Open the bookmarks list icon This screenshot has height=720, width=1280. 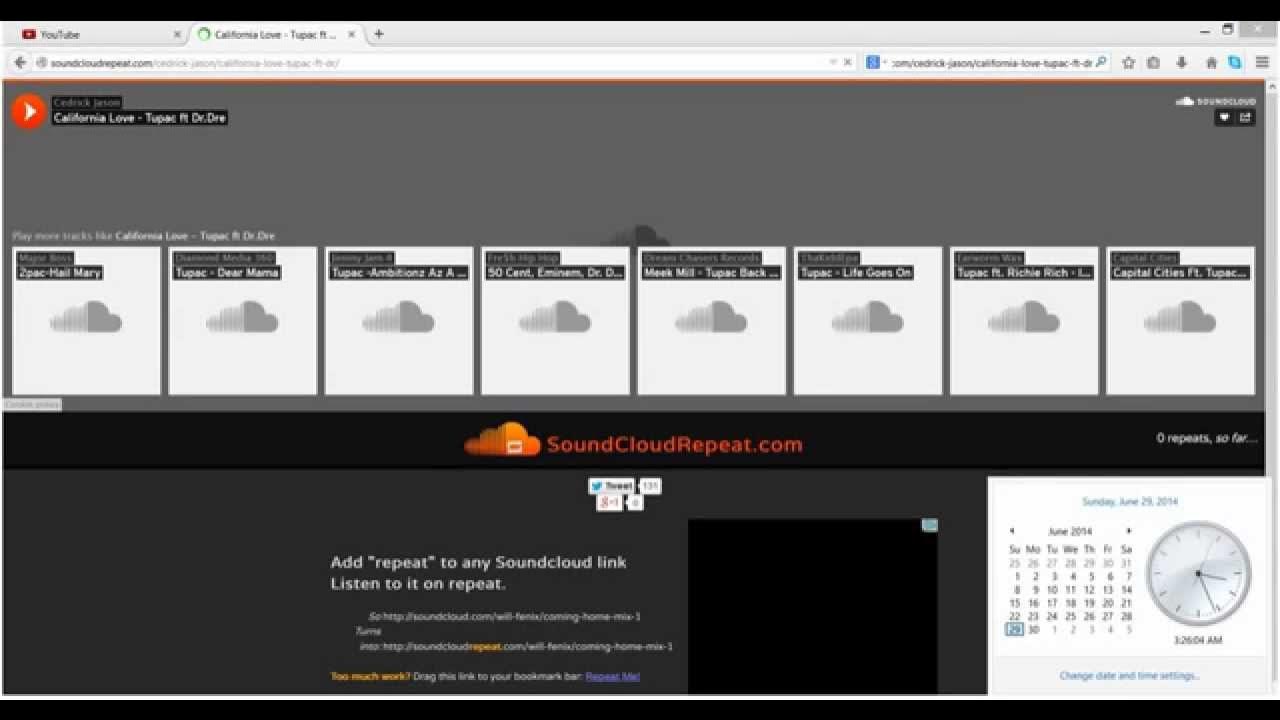click(1153, 62)
